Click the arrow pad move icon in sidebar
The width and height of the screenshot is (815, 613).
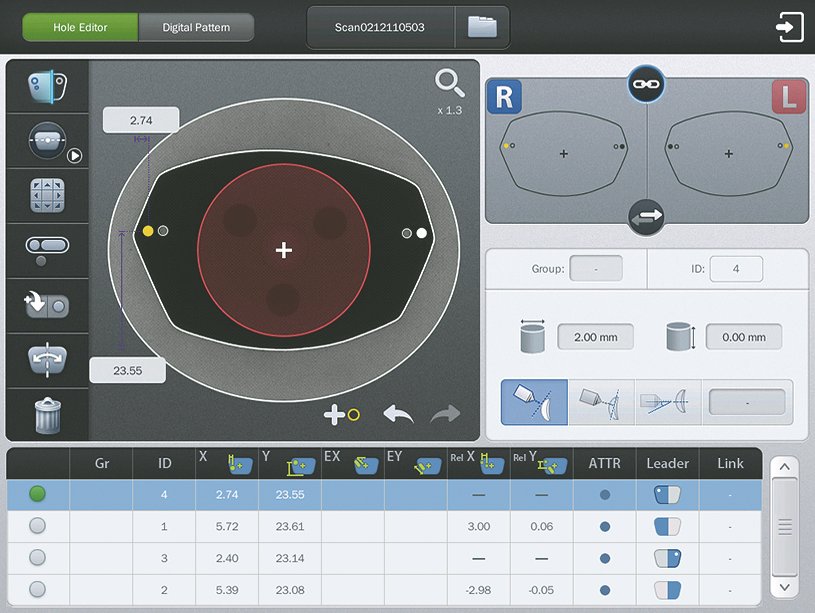[47, 195]
